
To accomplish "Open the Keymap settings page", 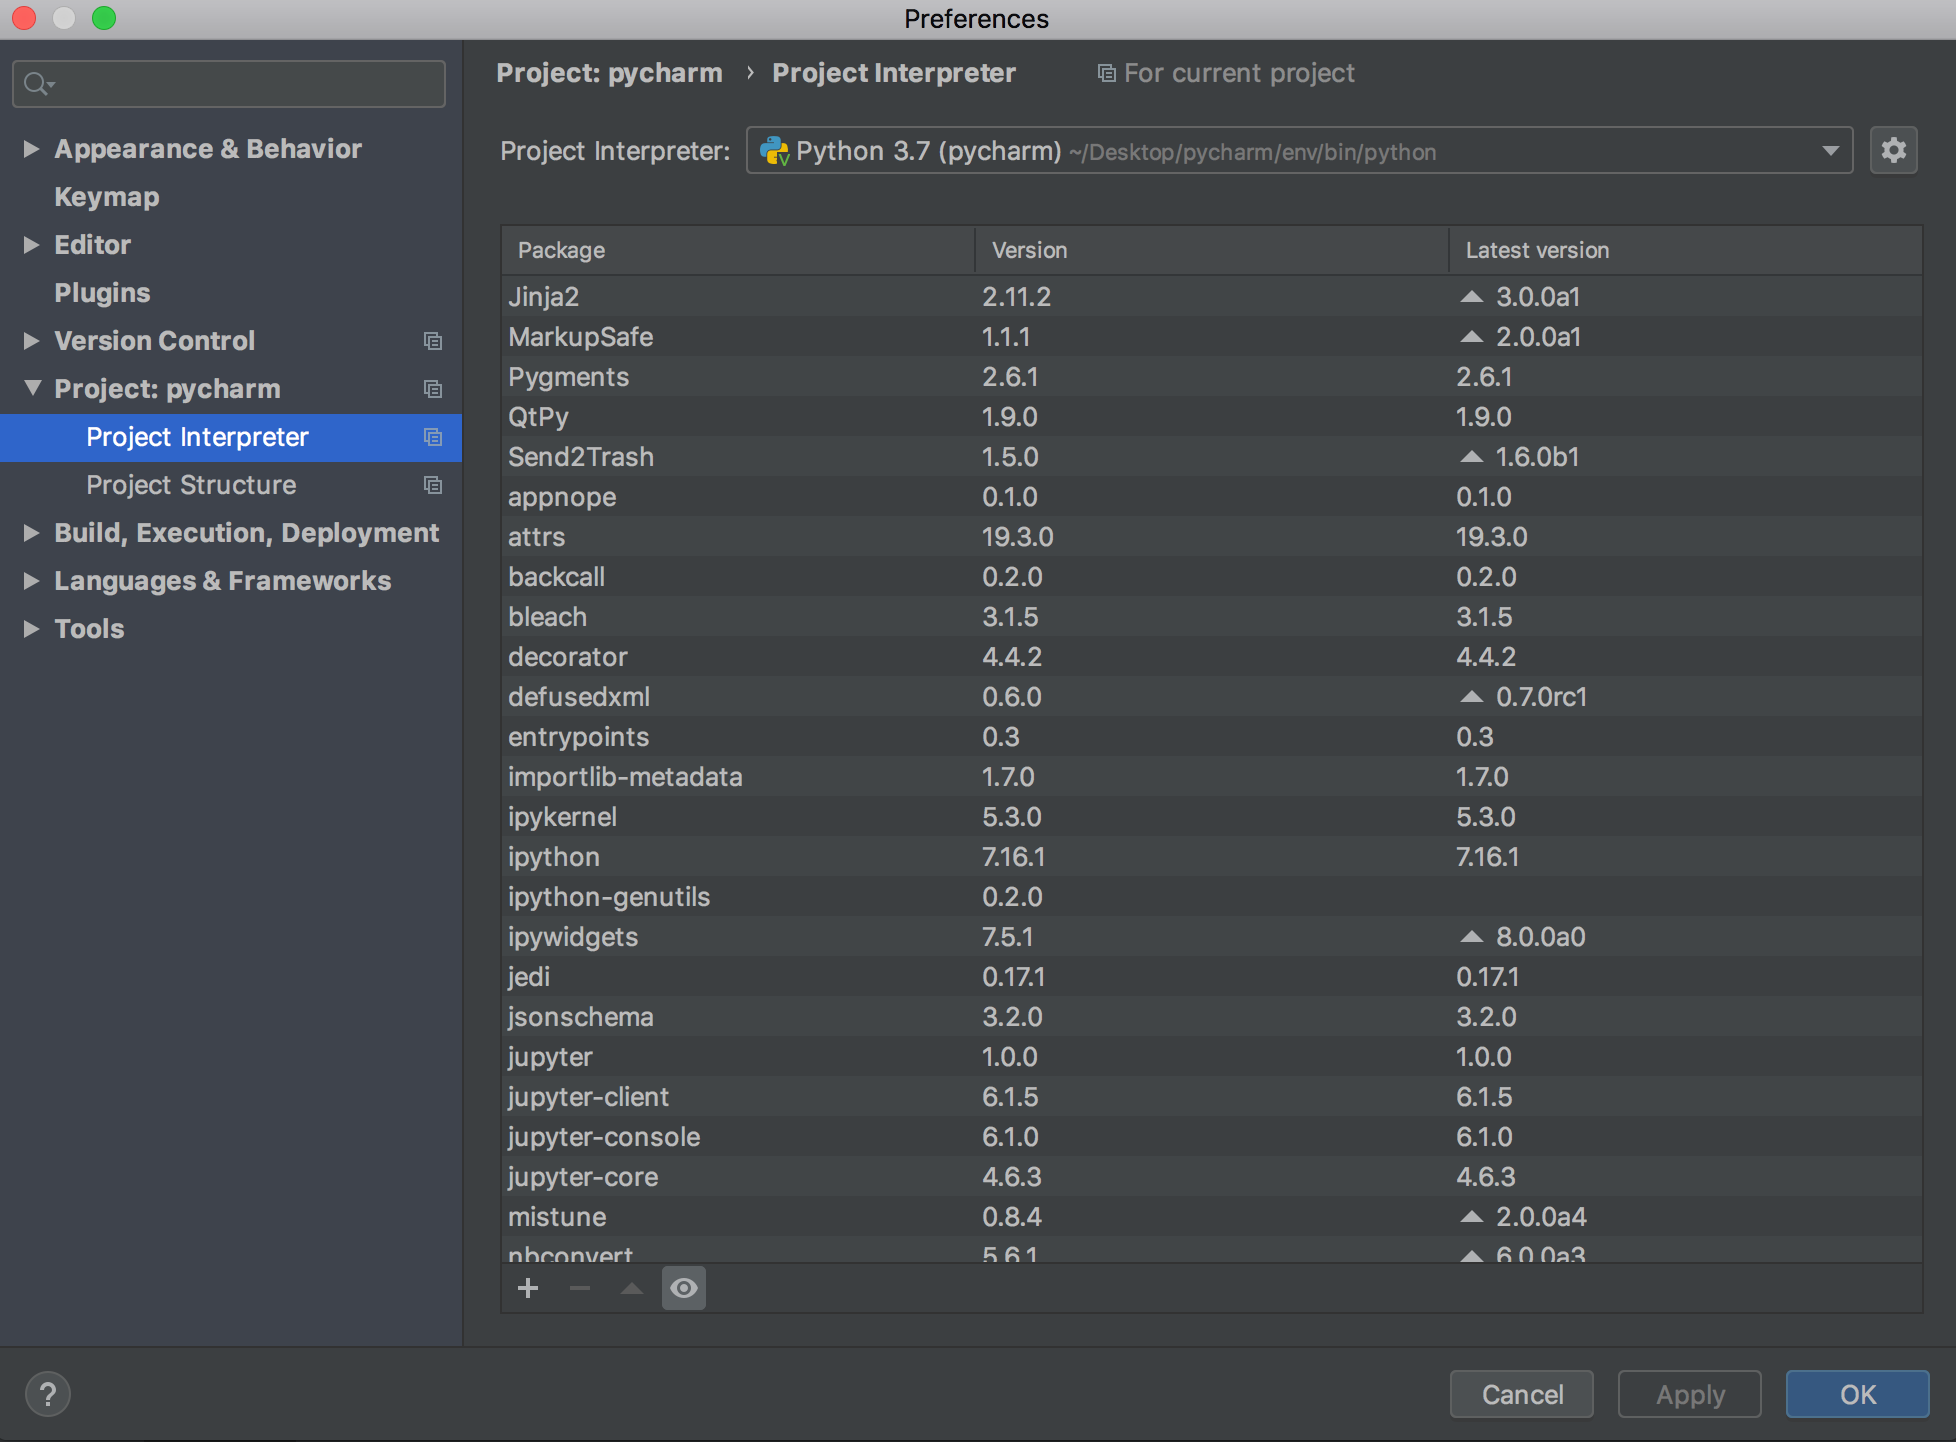I will [107, 197].
